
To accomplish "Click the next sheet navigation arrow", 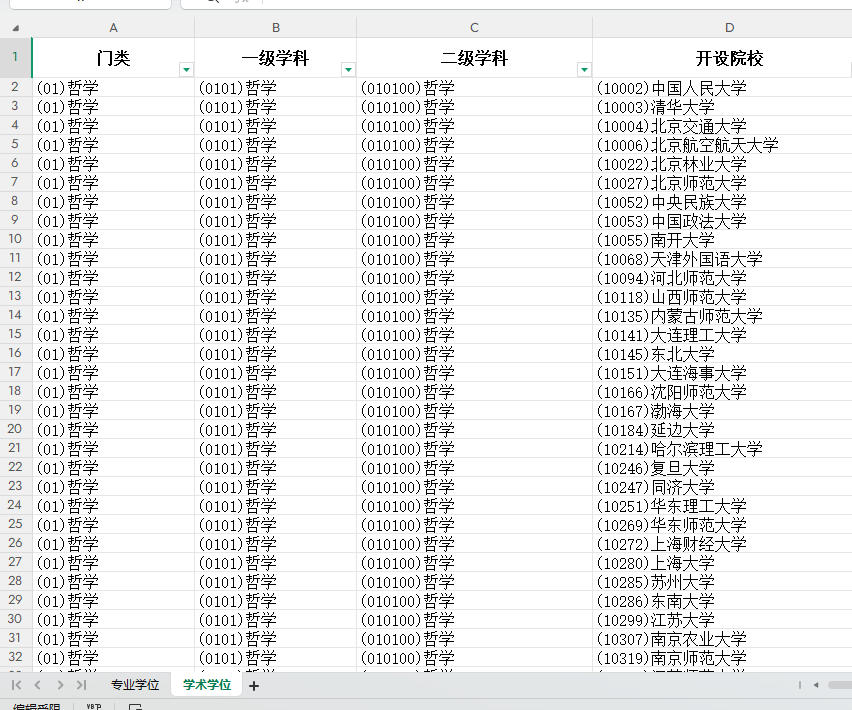I will [x=58, y=687].
